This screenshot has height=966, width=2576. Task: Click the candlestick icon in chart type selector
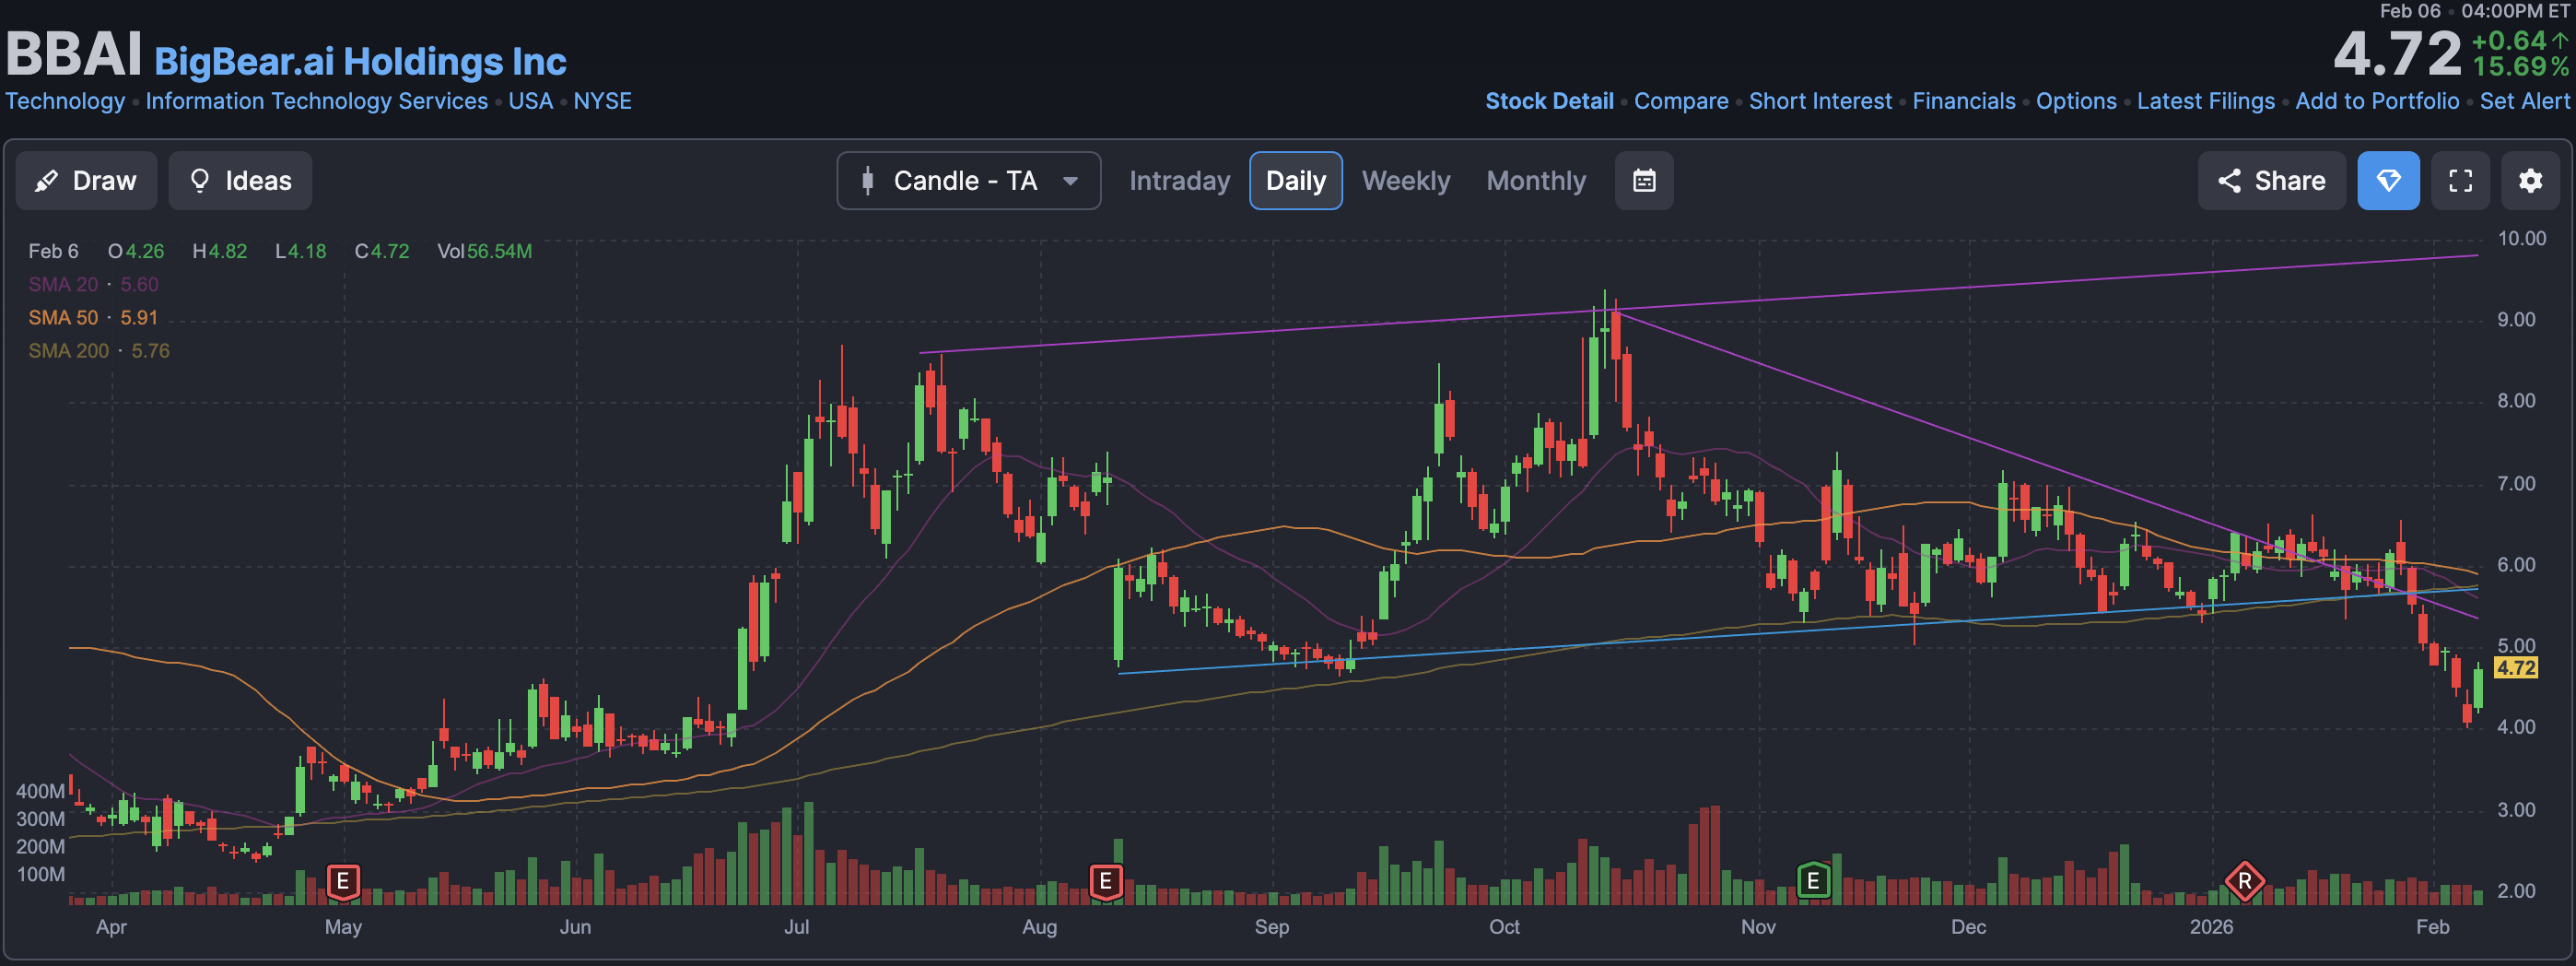(x=868, y=181)
